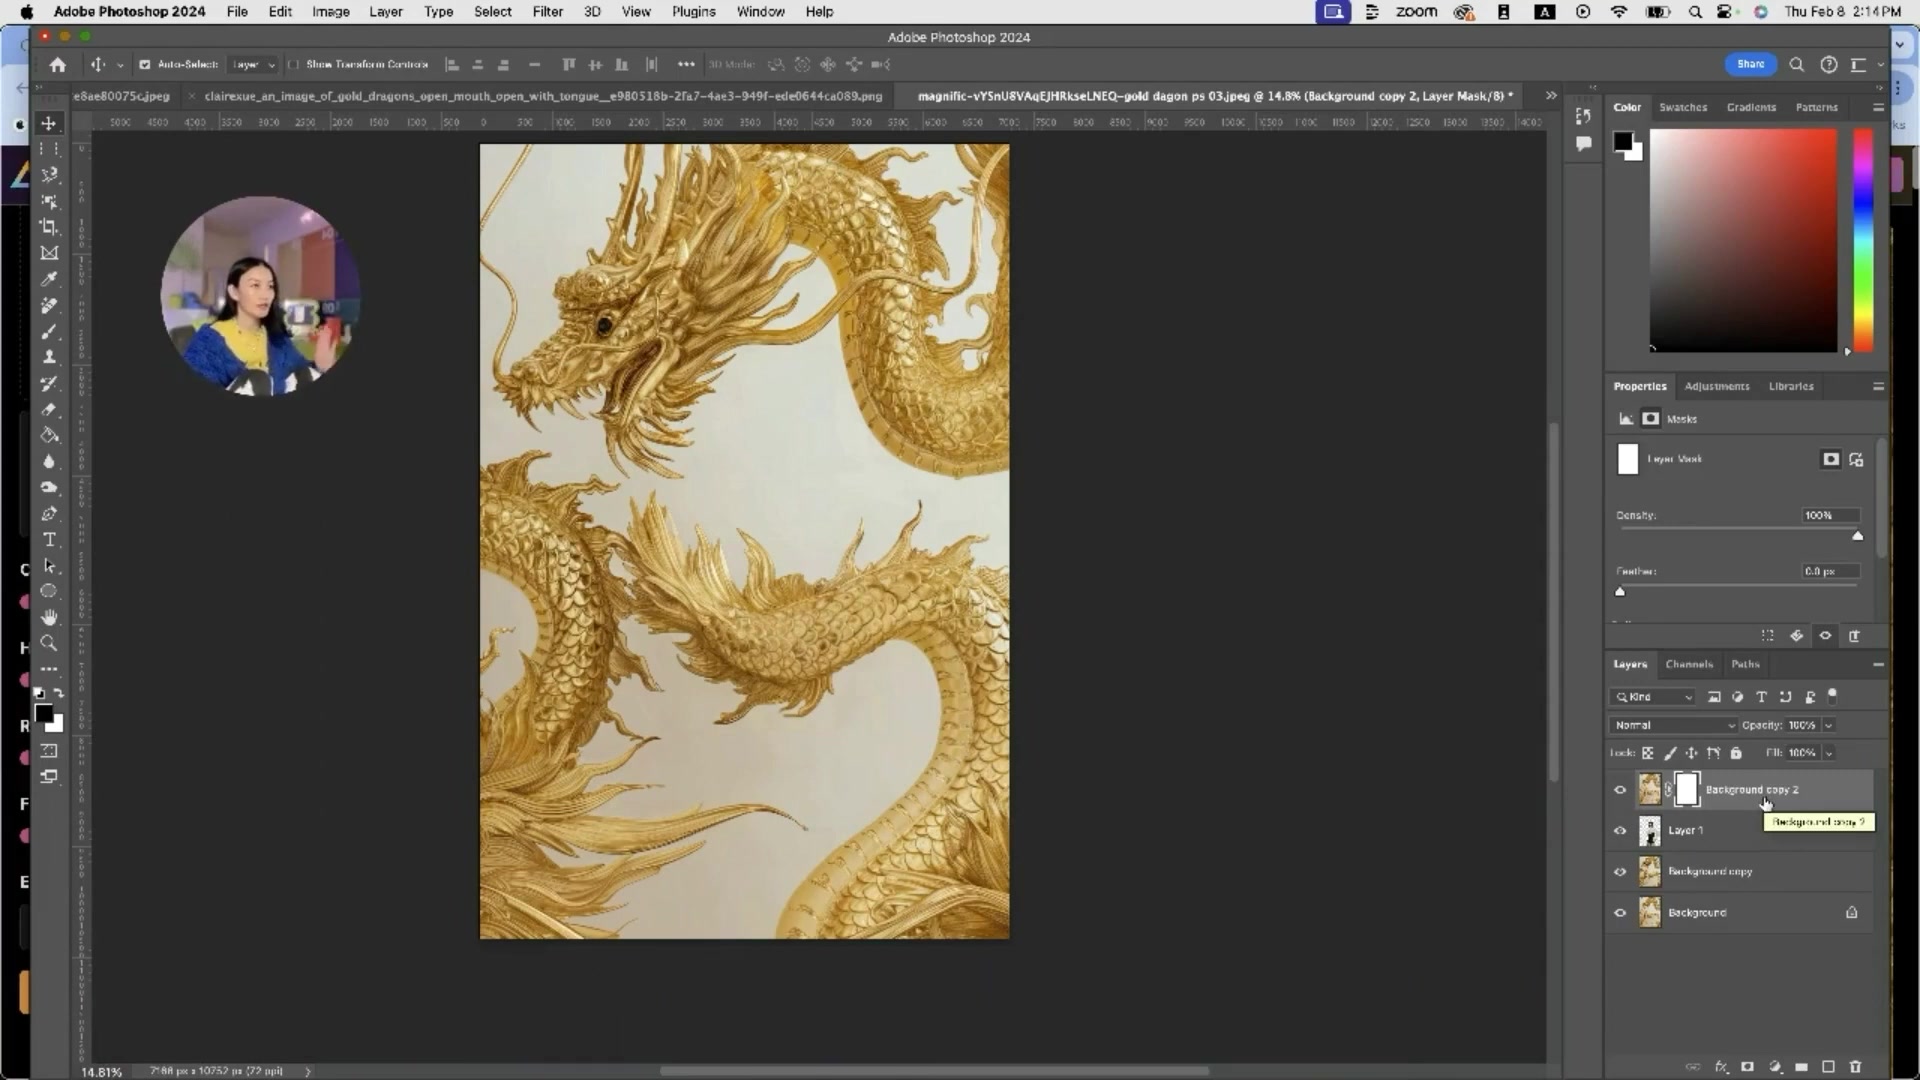This screenshot has width=1920, height=1080.
Task: Click the blue Share button
Action: (1750, 64)
